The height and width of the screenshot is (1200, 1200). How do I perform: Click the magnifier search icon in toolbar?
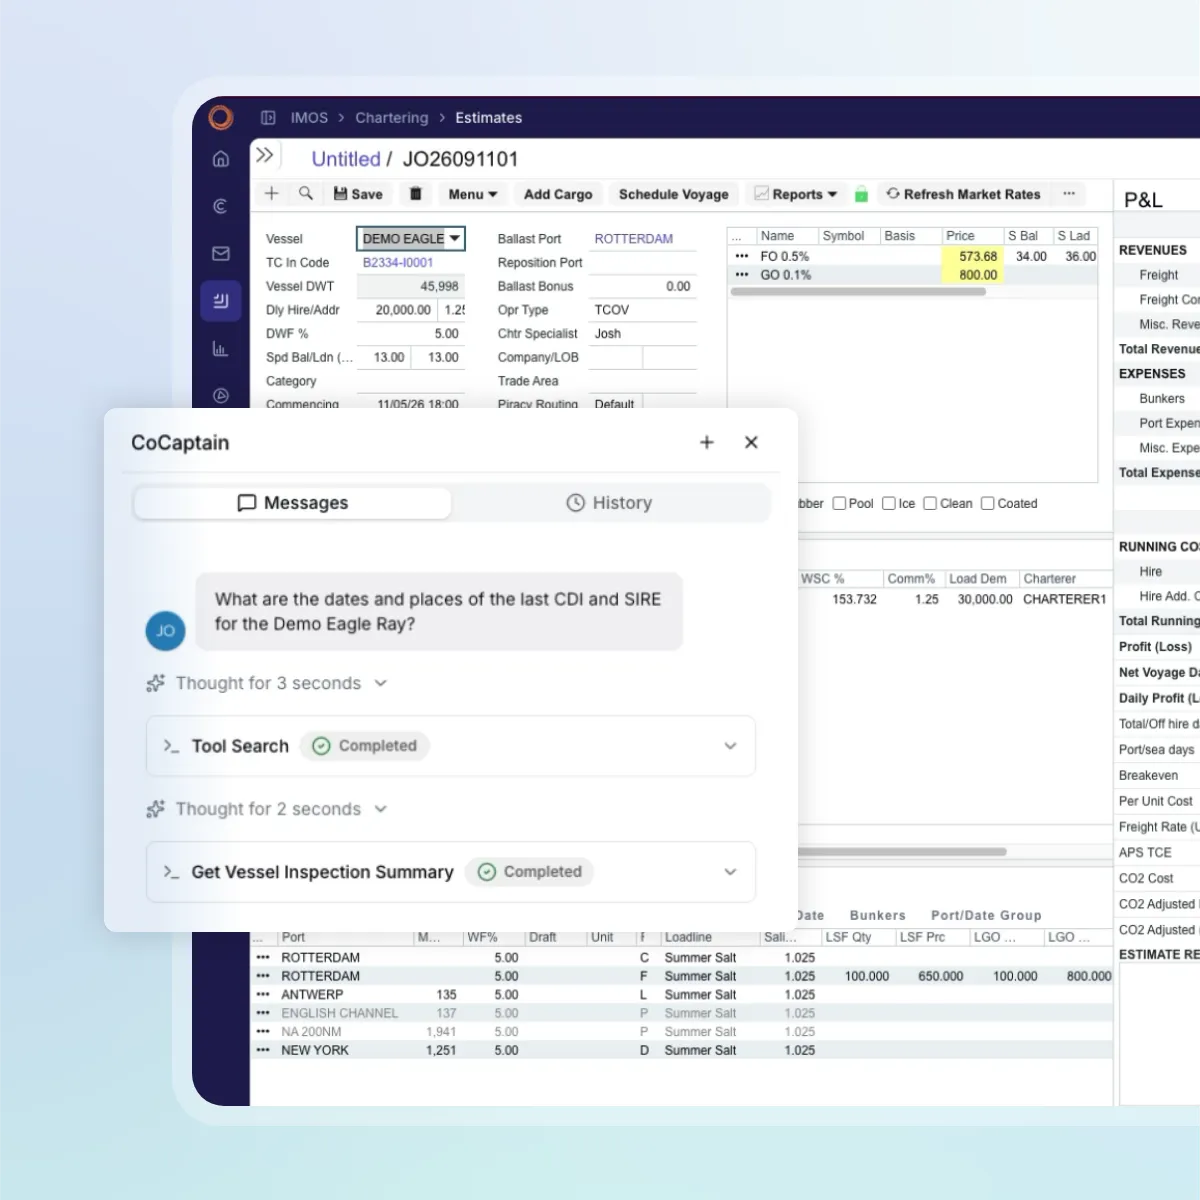point(306,193)
